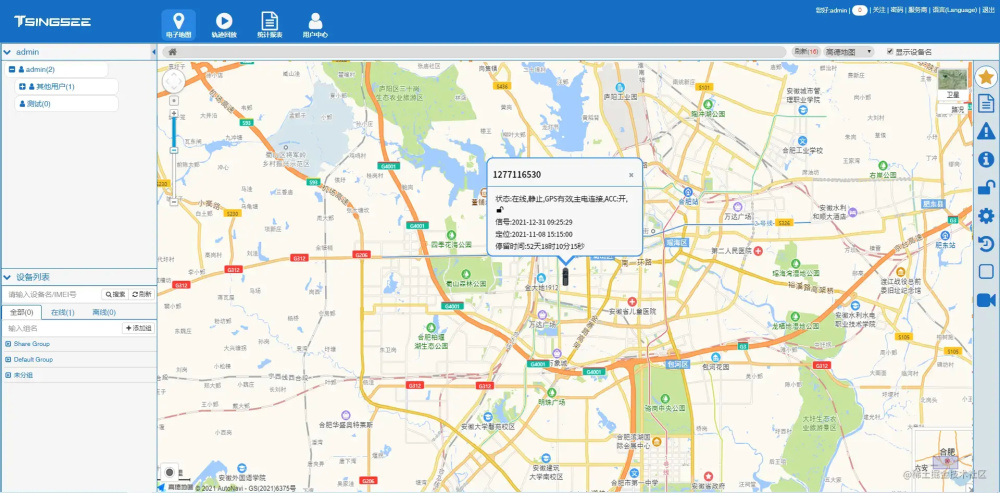Screen dimensions: 1000x493
Task: Click the warning triangle alarm icon
Action: point(986,131)
